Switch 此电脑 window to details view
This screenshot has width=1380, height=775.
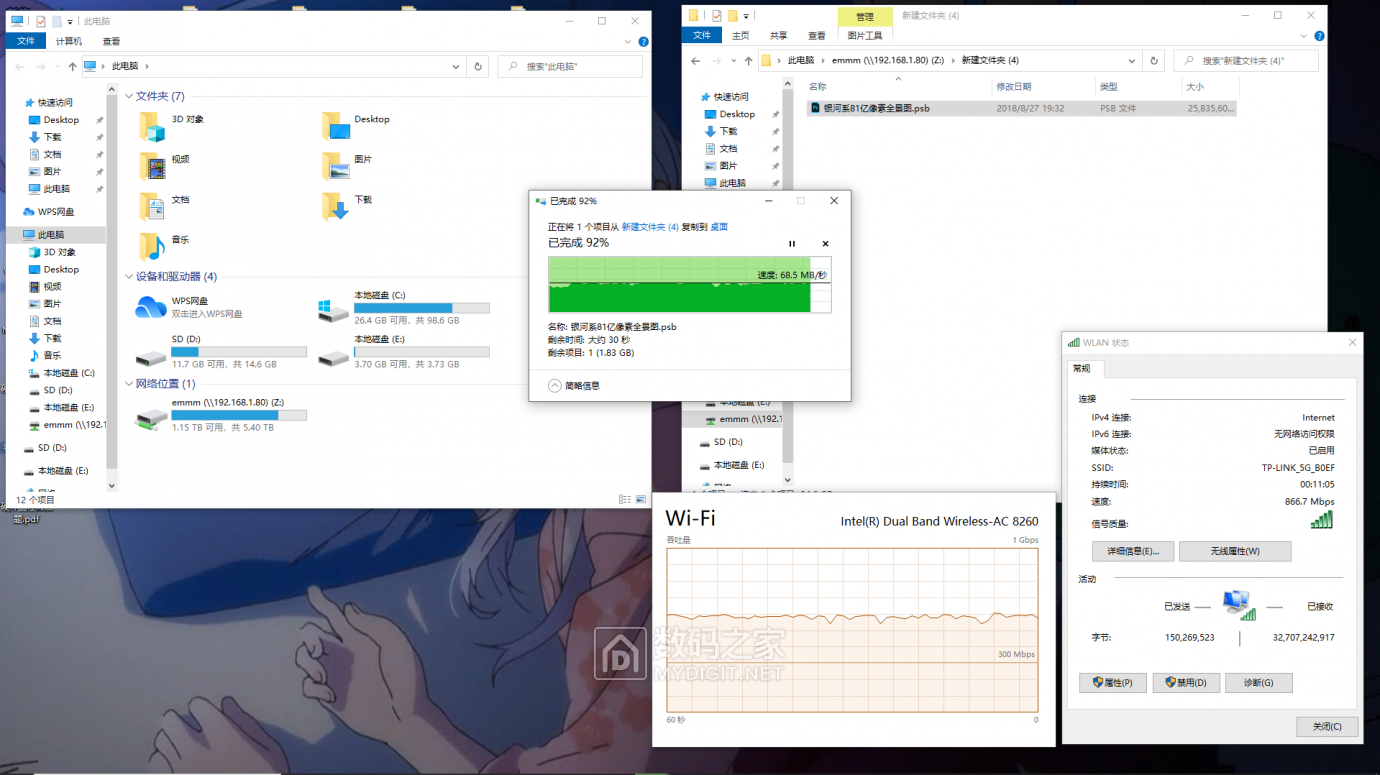coord(625,499)
